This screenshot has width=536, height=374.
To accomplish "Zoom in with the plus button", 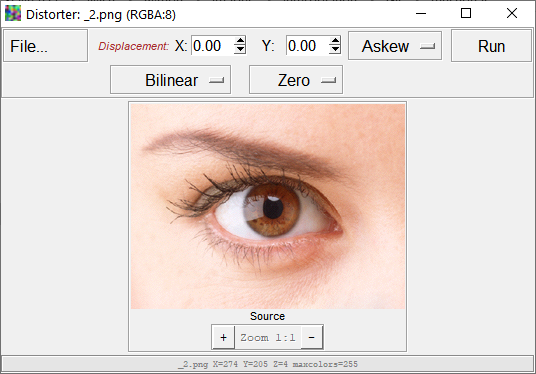I will (x=223, y=337).
